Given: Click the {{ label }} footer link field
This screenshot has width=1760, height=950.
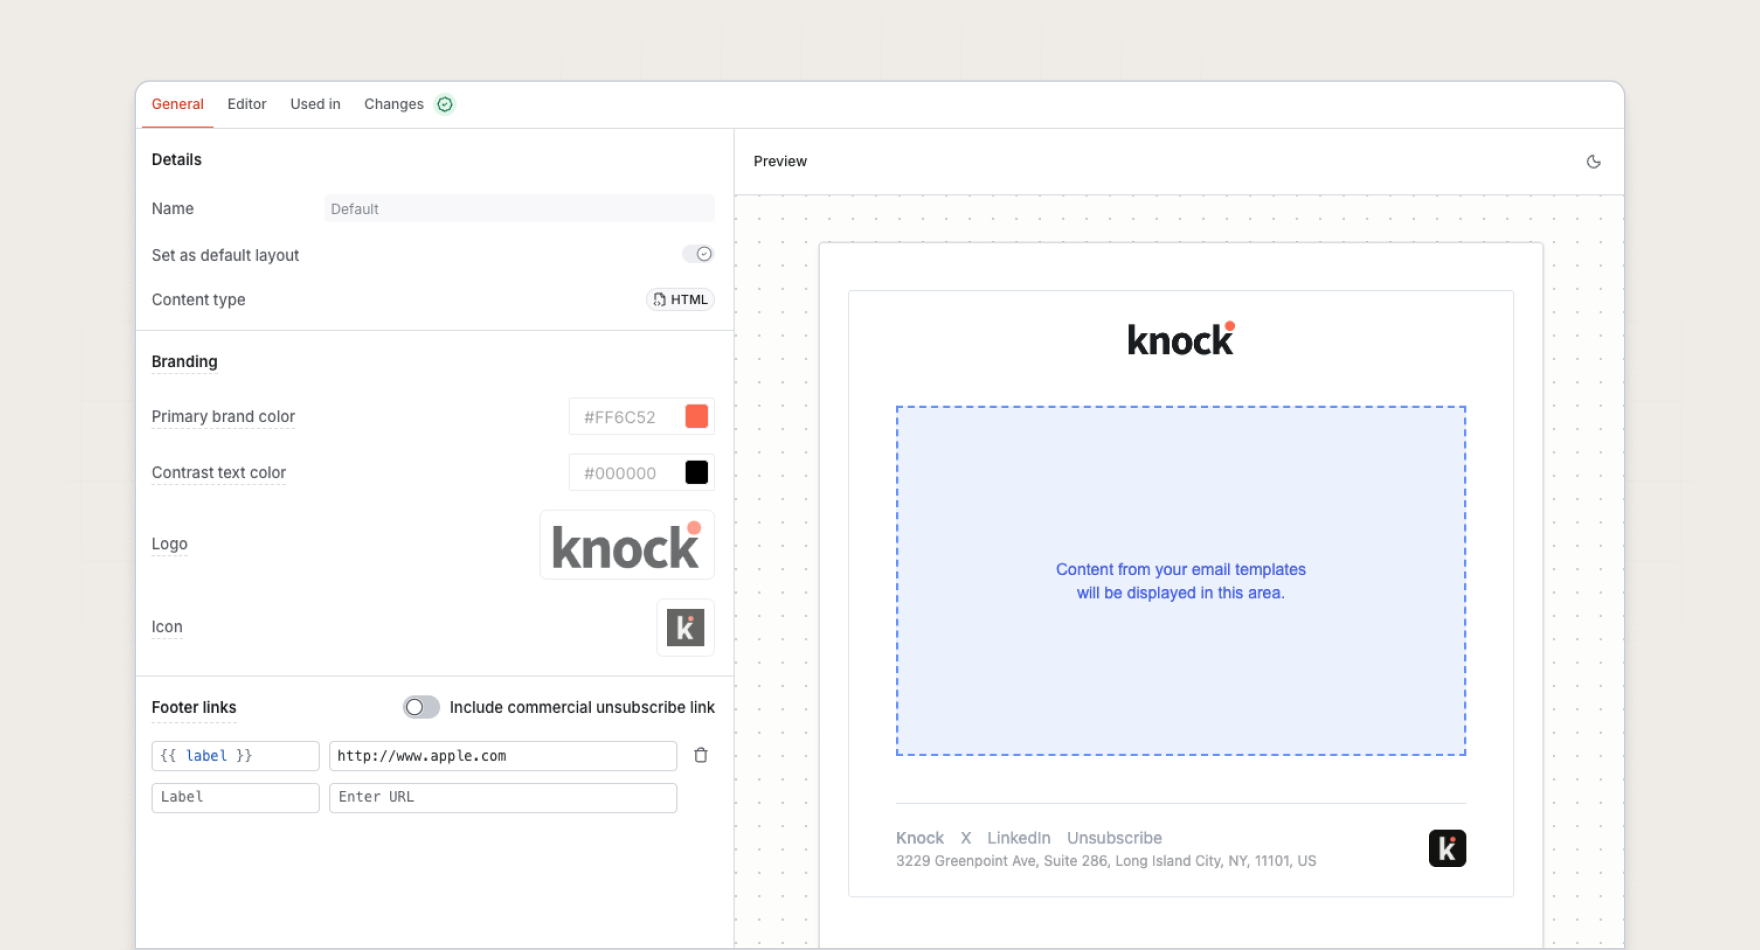Looking at the screenshot, I should coord(235,756).
